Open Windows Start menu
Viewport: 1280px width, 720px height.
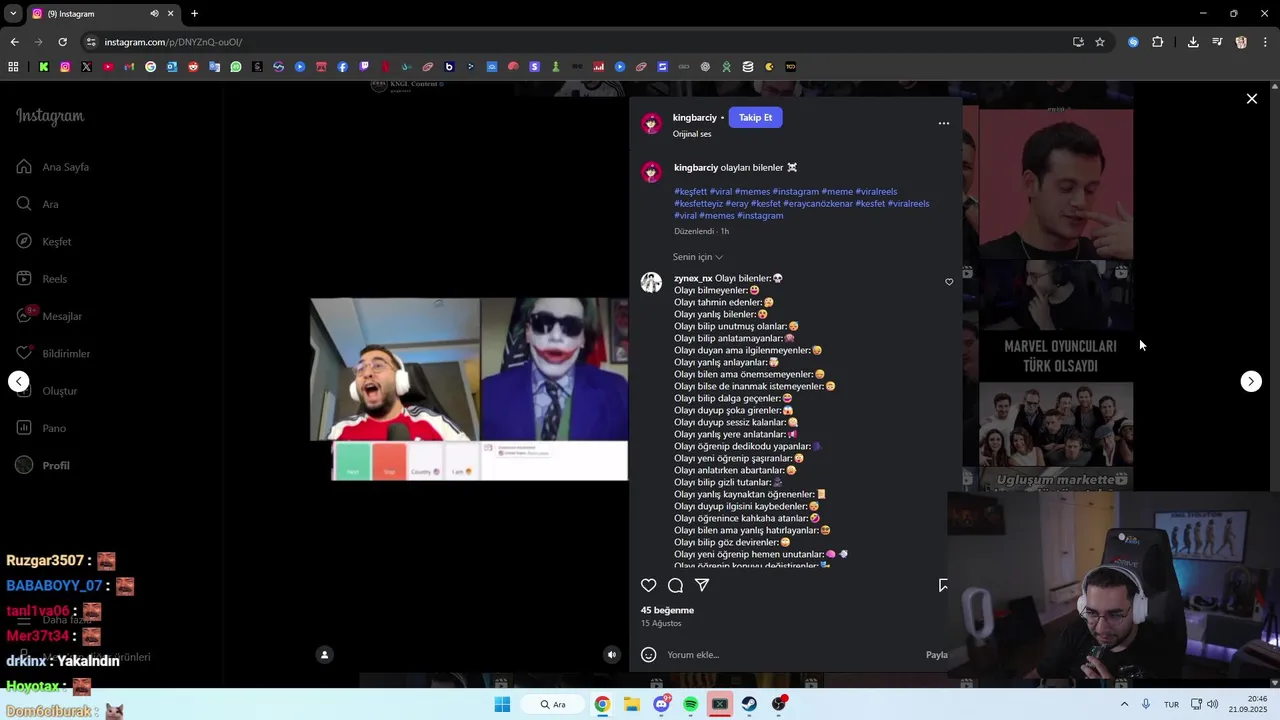pos(502,704)
